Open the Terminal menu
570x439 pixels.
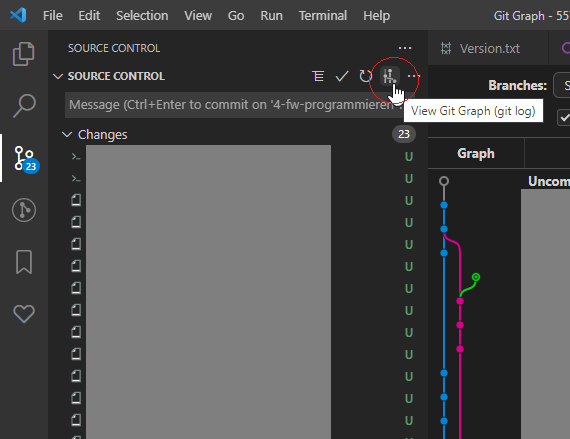point(323,16)
